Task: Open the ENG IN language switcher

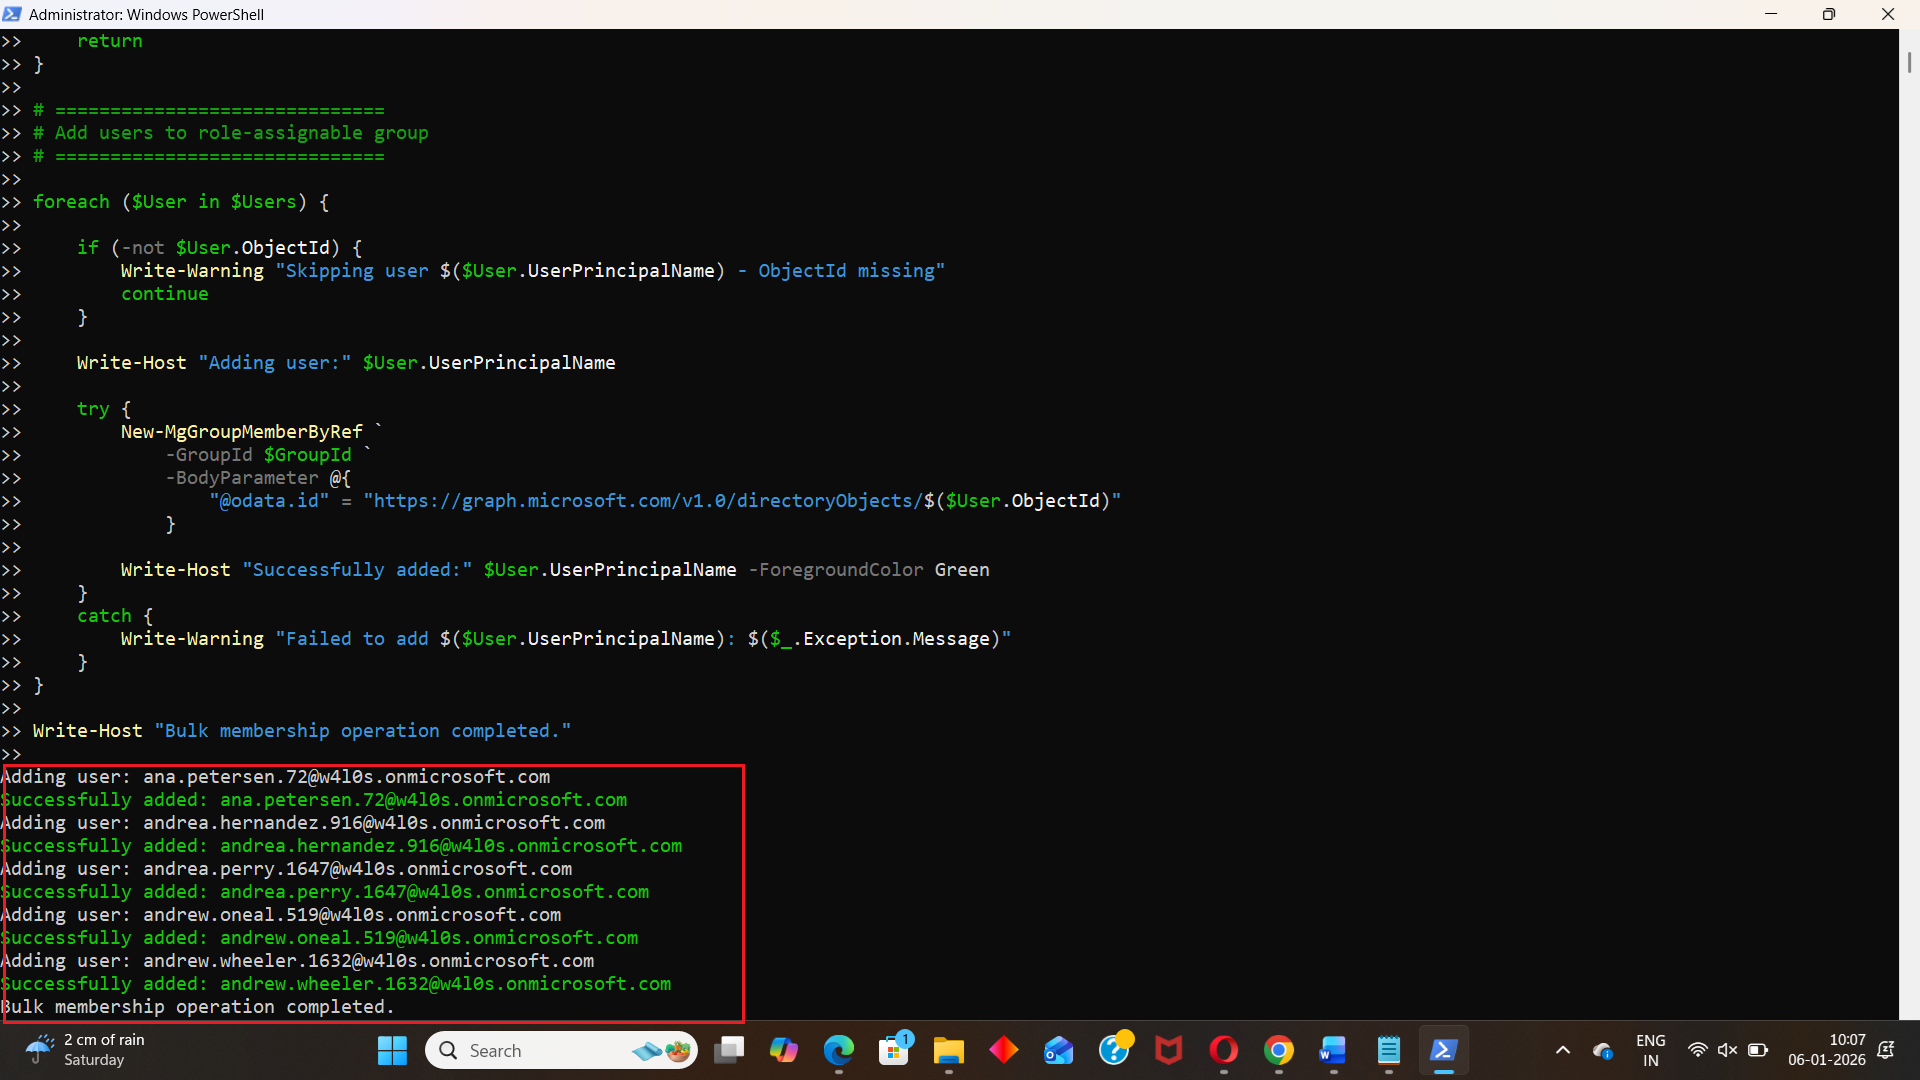Action: [x=1650, y=1050]
